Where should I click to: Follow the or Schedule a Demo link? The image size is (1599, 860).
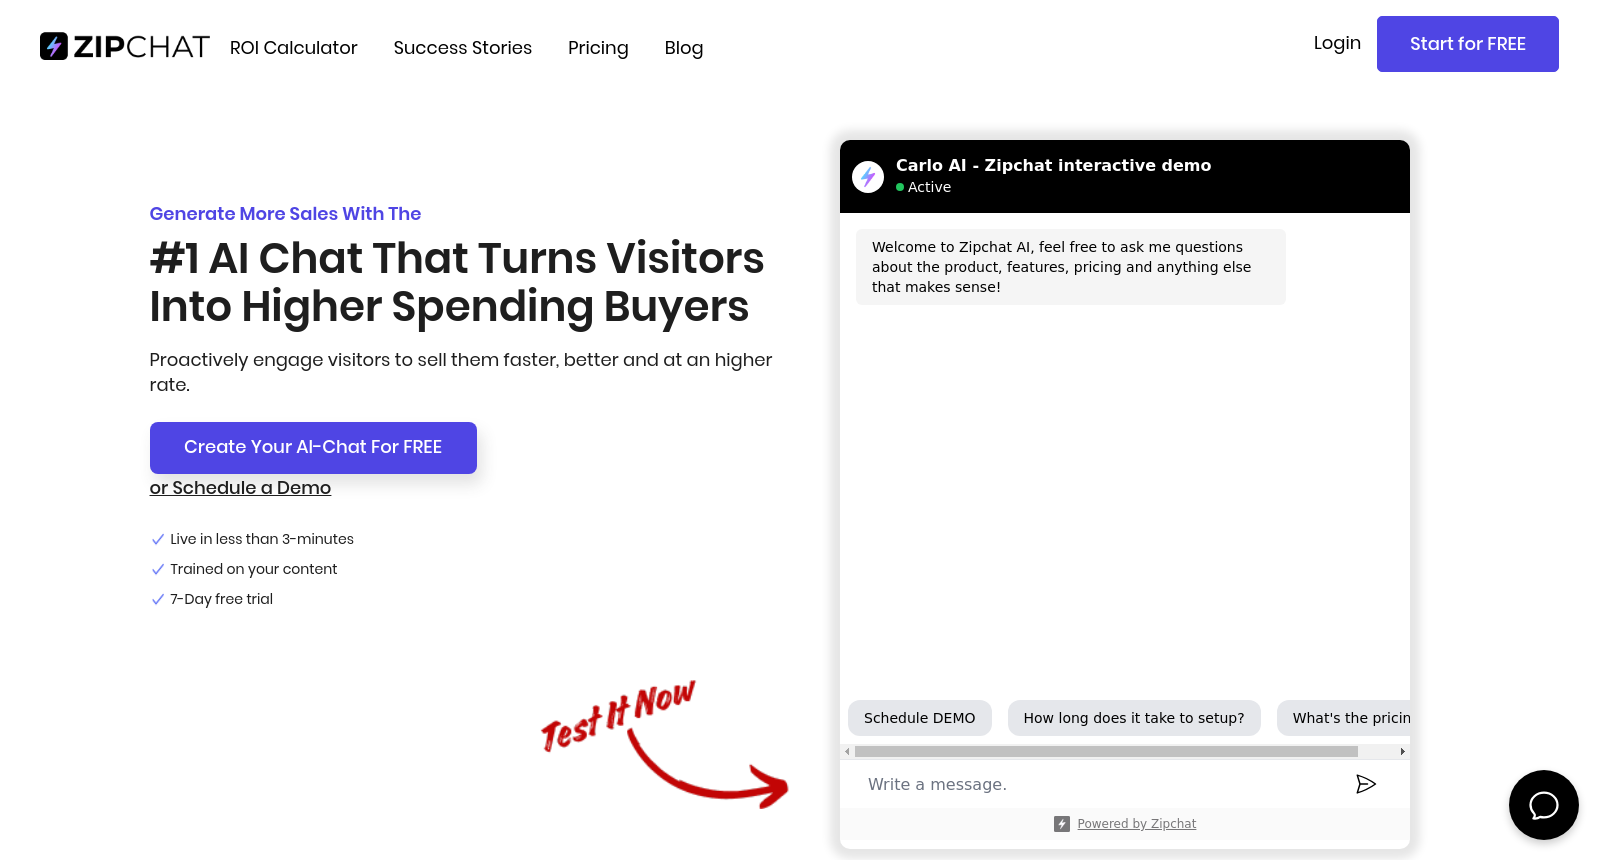[240, 488]
